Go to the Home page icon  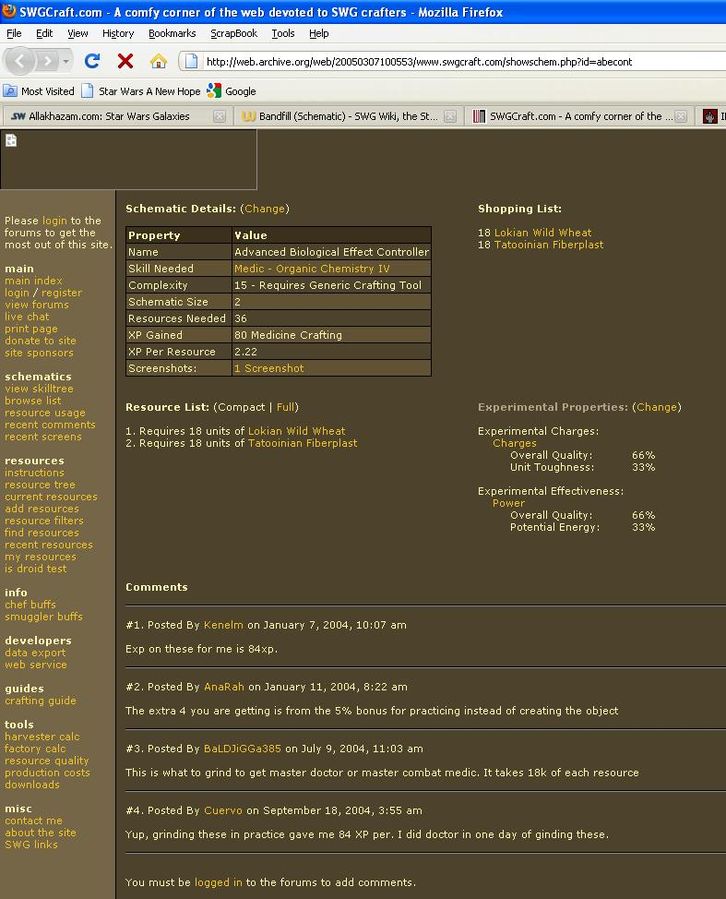point(158,61)
